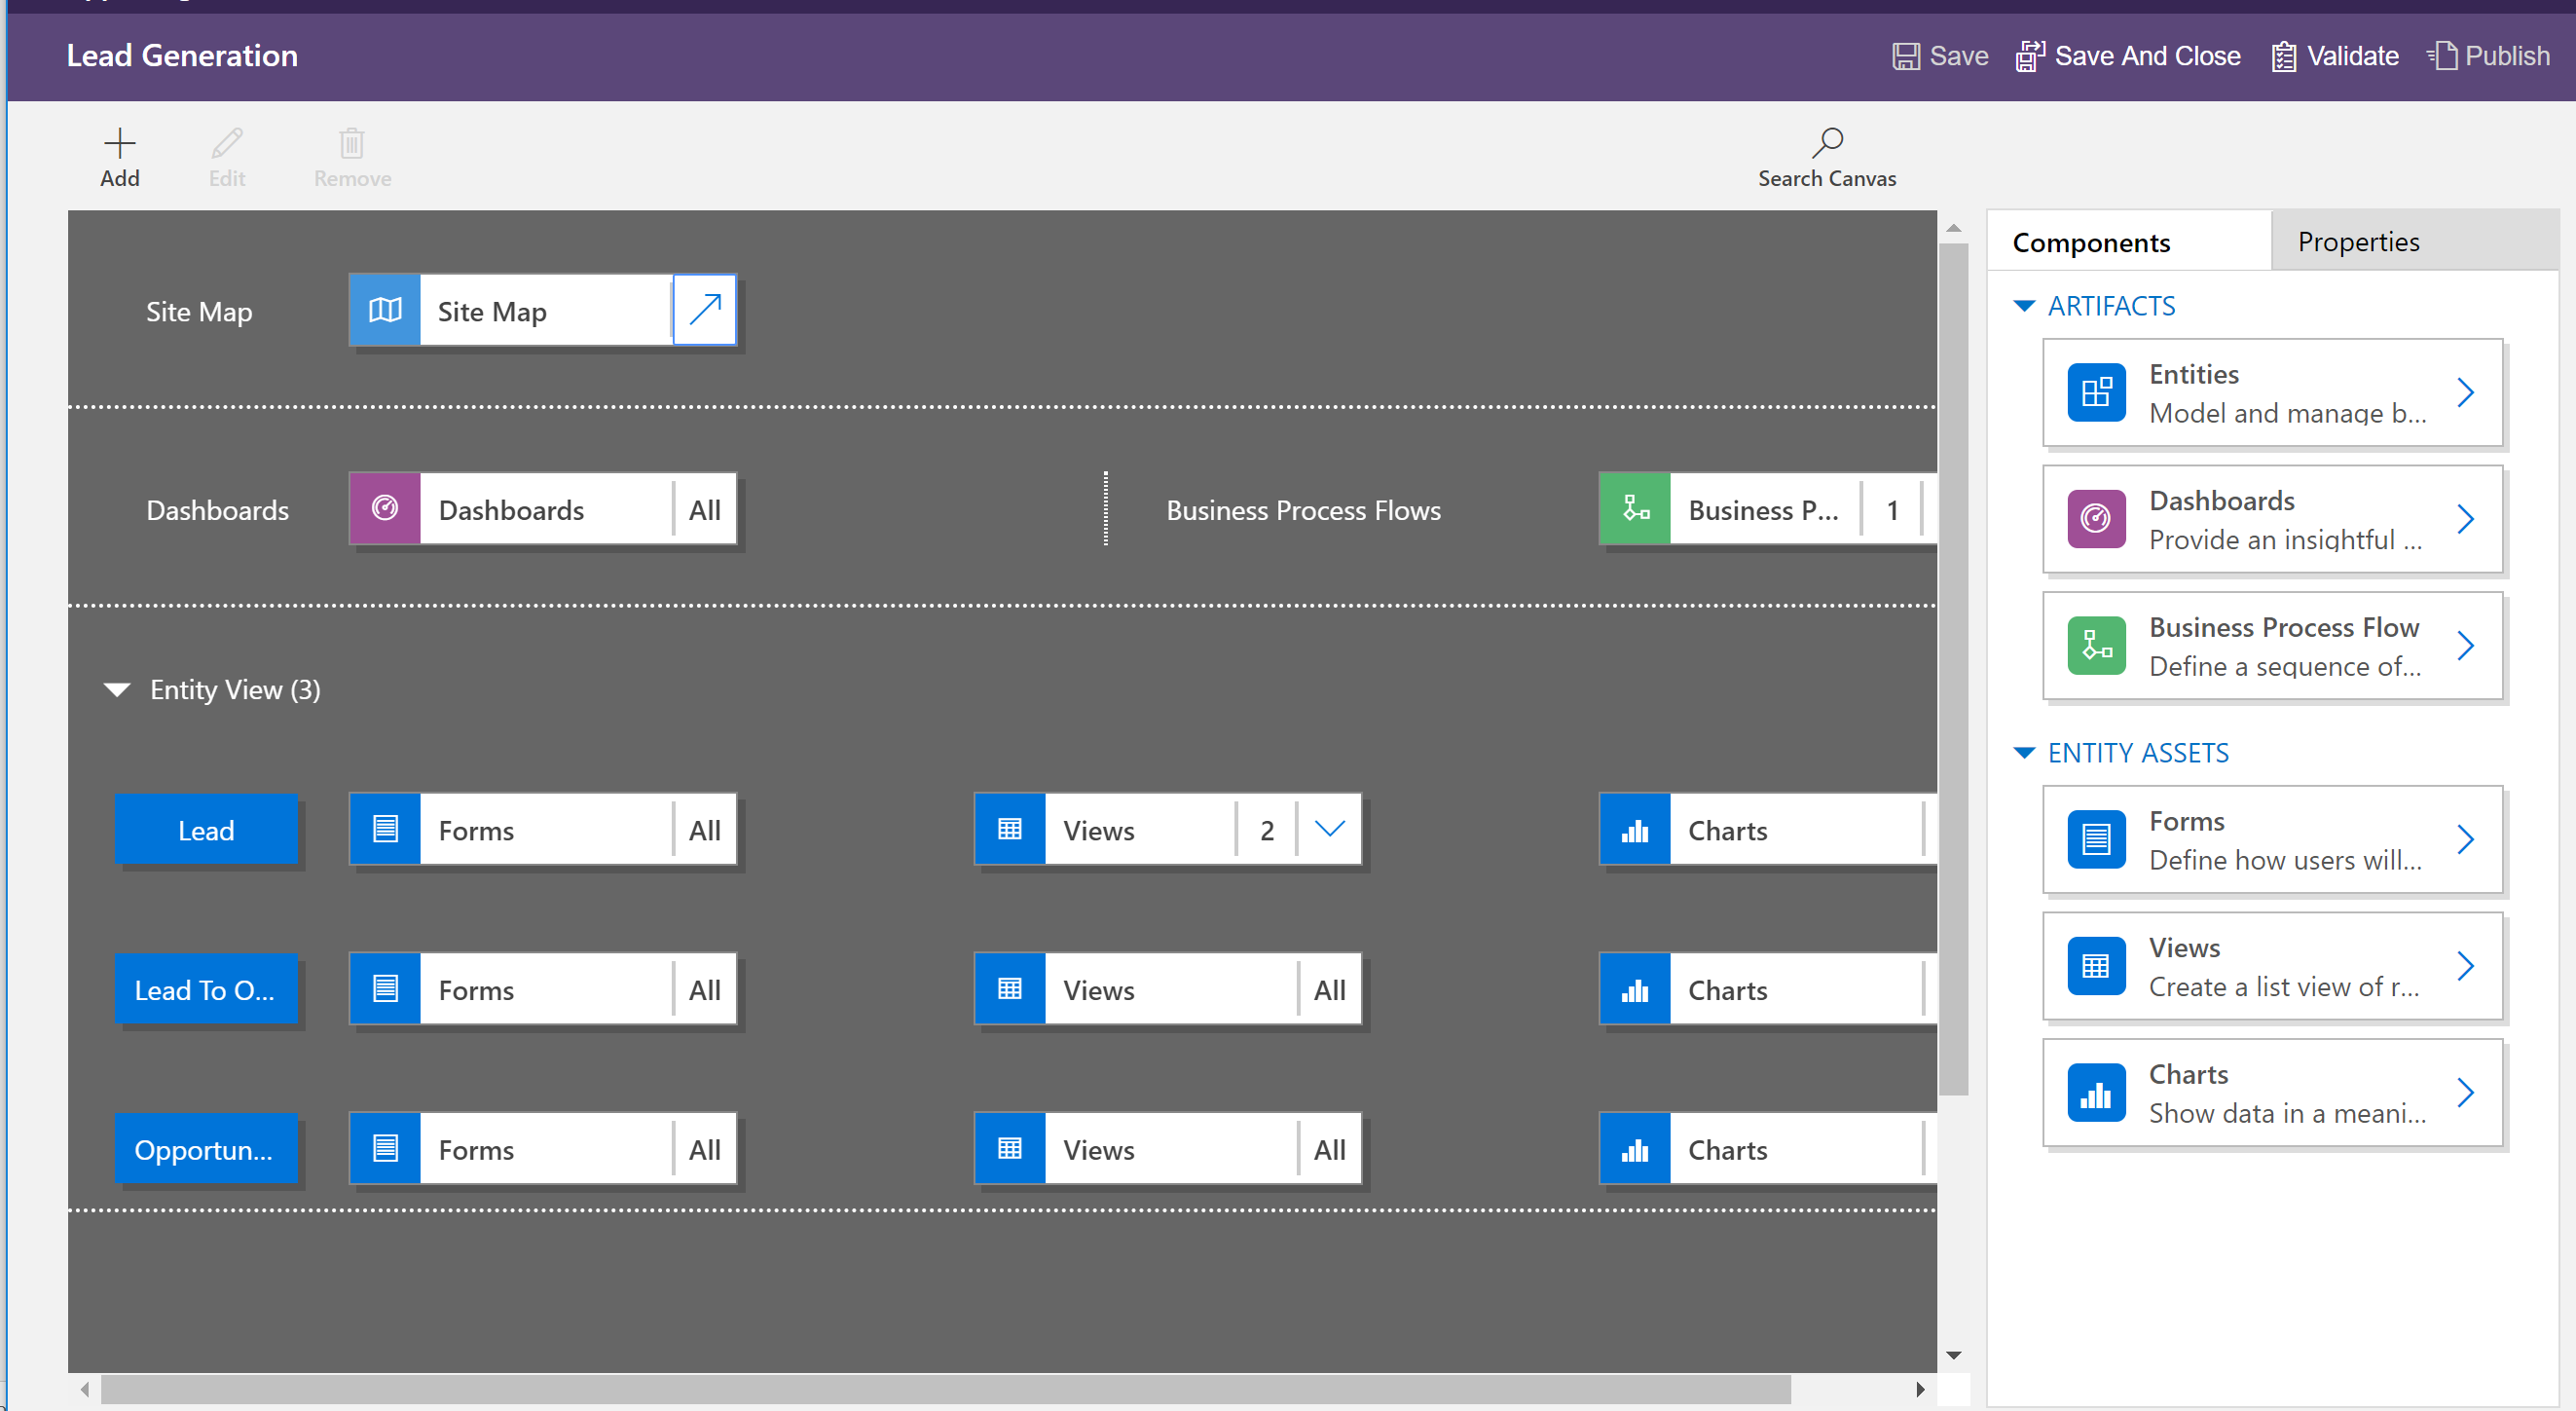Screen dimensions: 2576x1411
Task: Expand Business Process Flow component chevron
Action: 2466,646
